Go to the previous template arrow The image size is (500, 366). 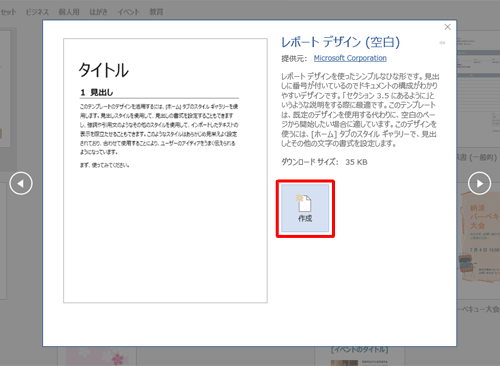click(x=21, y=183)
